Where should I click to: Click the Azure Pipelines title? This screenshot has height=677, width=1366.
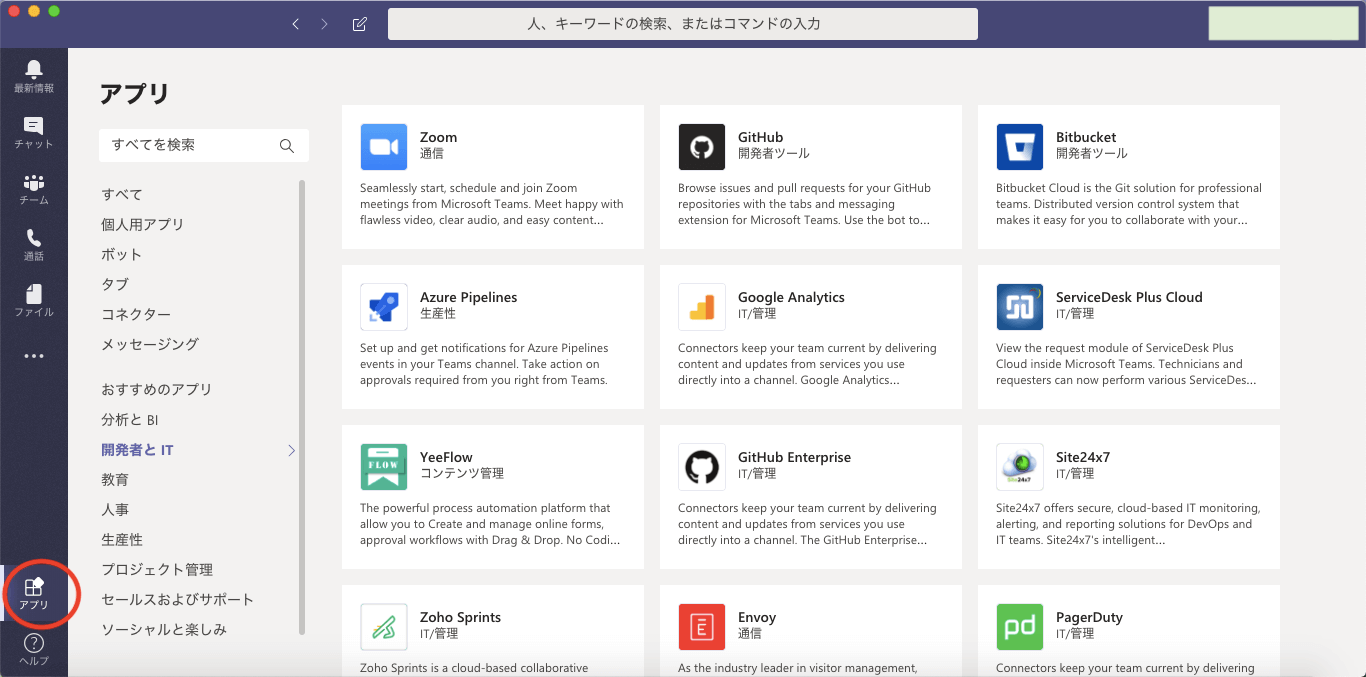pos(468,298)
